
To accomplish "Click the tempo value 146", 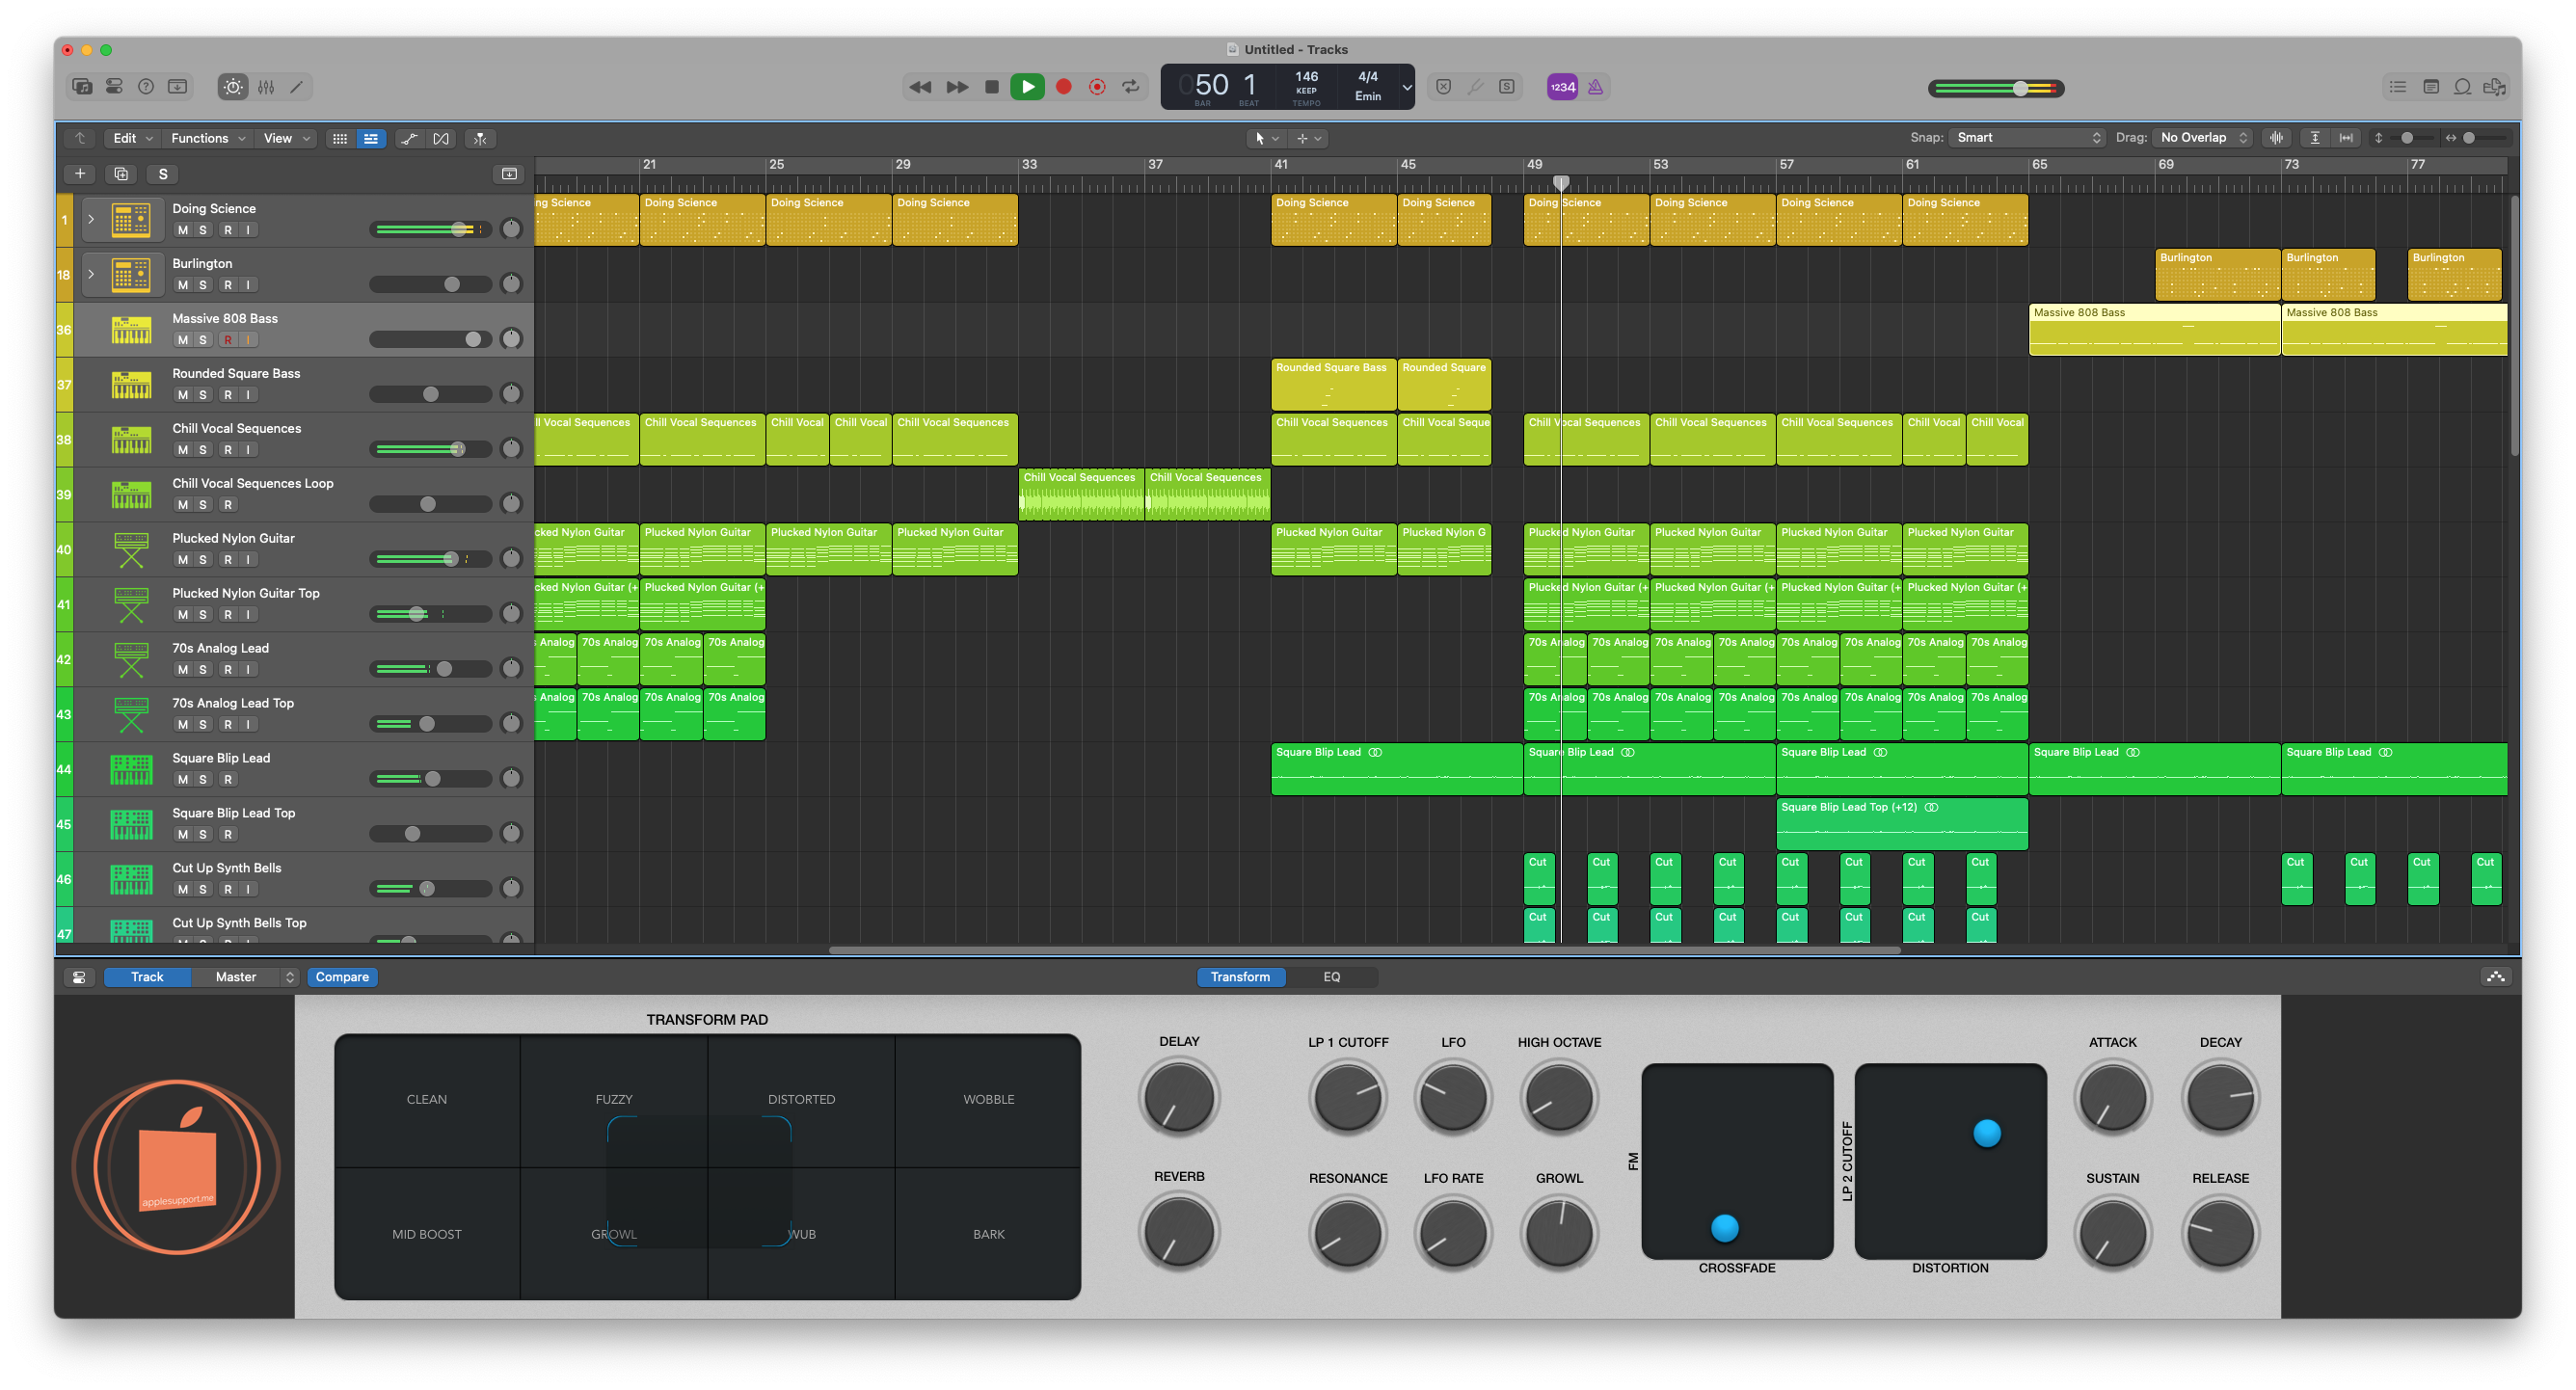I will click(1306, 77).
